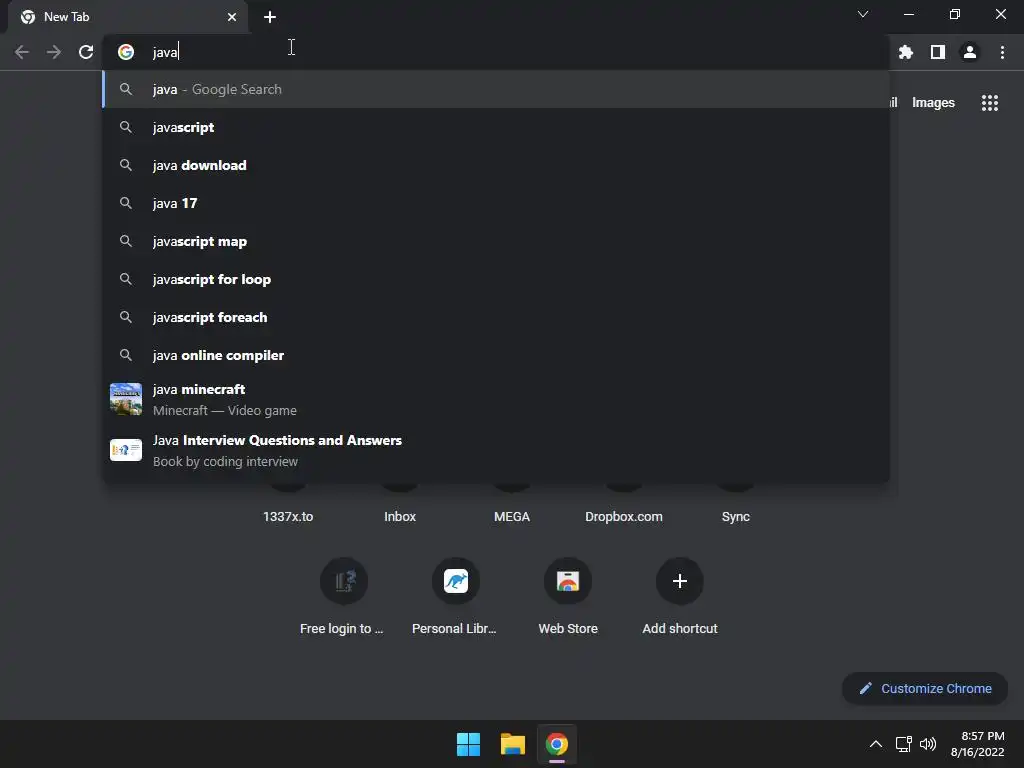The height and width of the screenshot is (768, 1024).
Task: Open the profile avatar icon
Action: 970,52
